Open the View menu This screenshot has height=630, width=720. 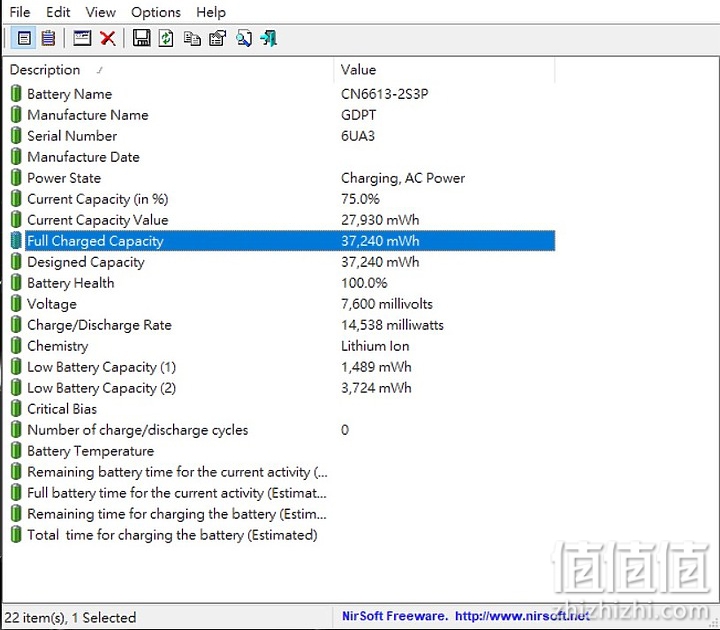pos(101,12)
